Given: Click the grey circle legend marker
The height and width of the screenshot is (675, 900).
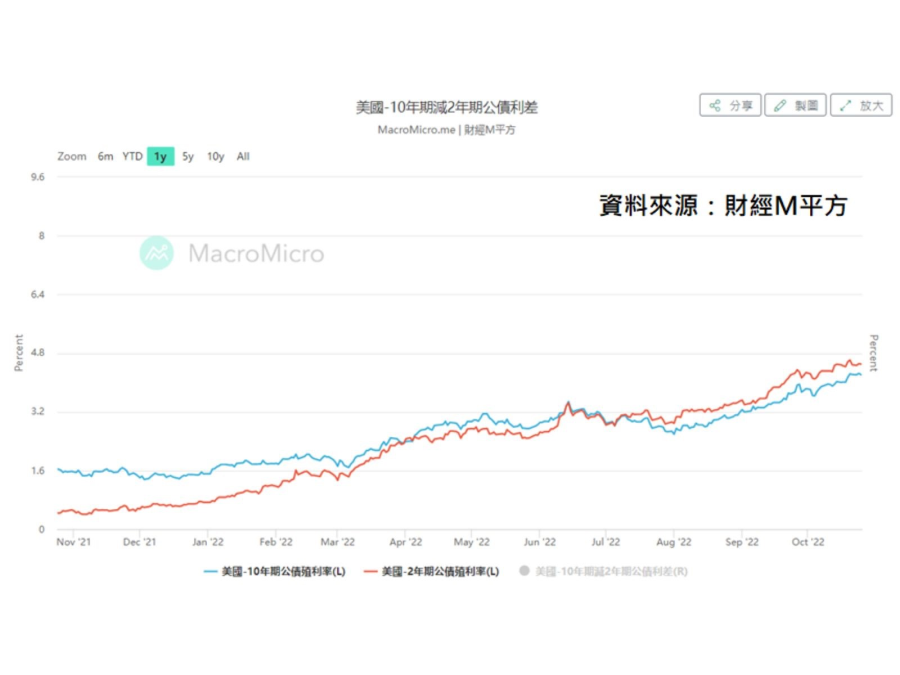Looking at the screenshot, I should pyautogui.click(x=524, y=571).
